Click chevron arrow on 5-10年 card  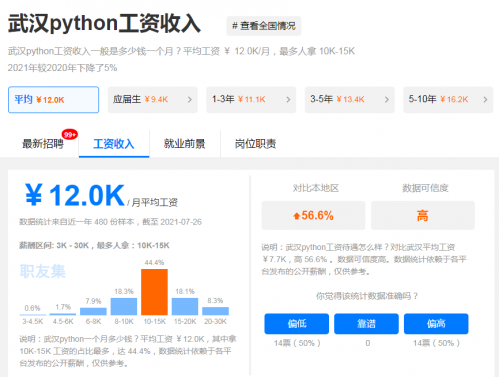[x=485, y=100]
